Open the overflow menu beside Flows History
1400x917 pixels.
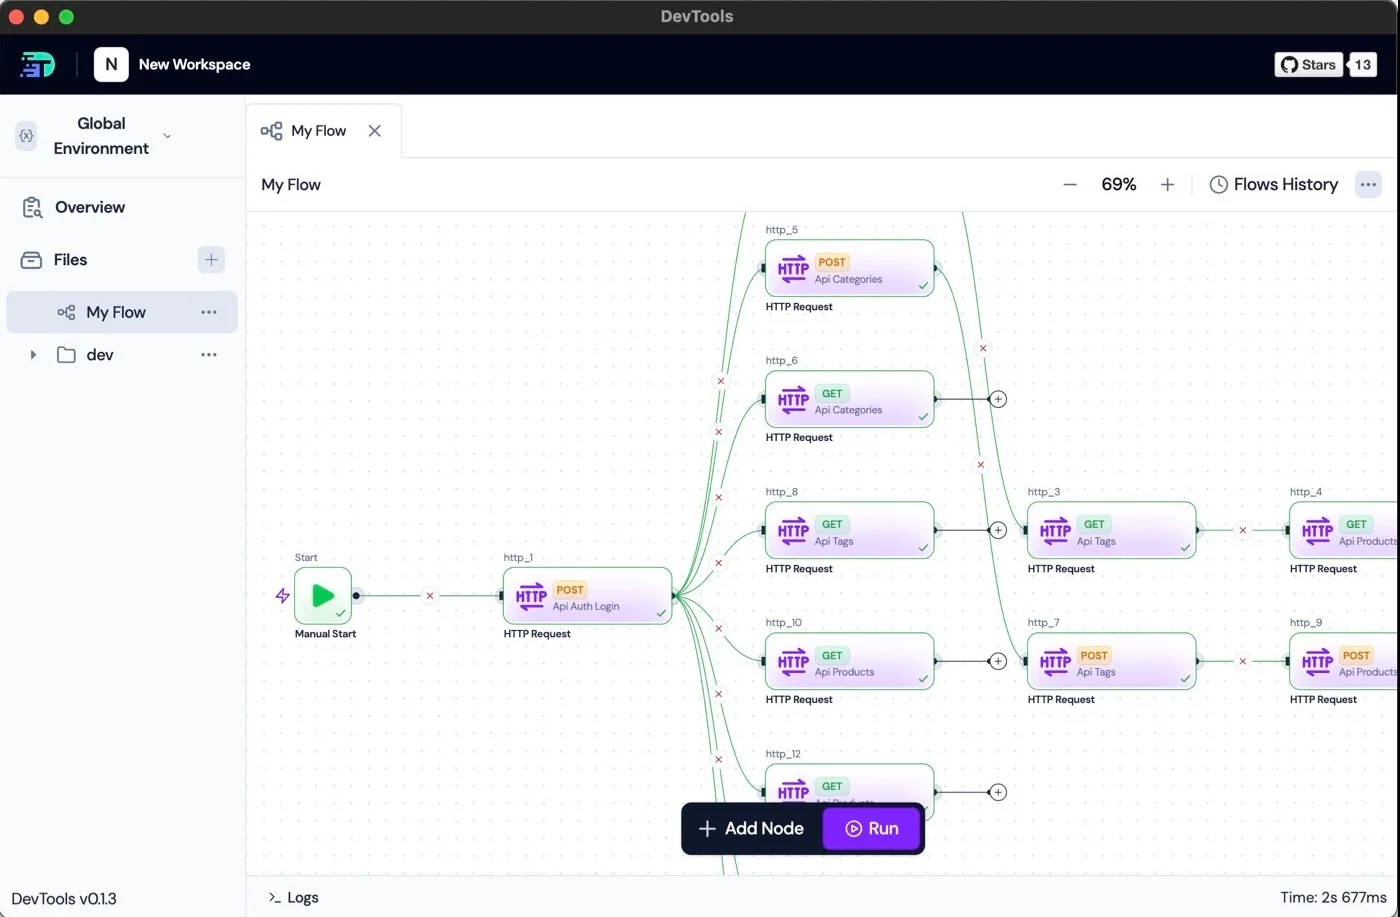pos(1368,184)
